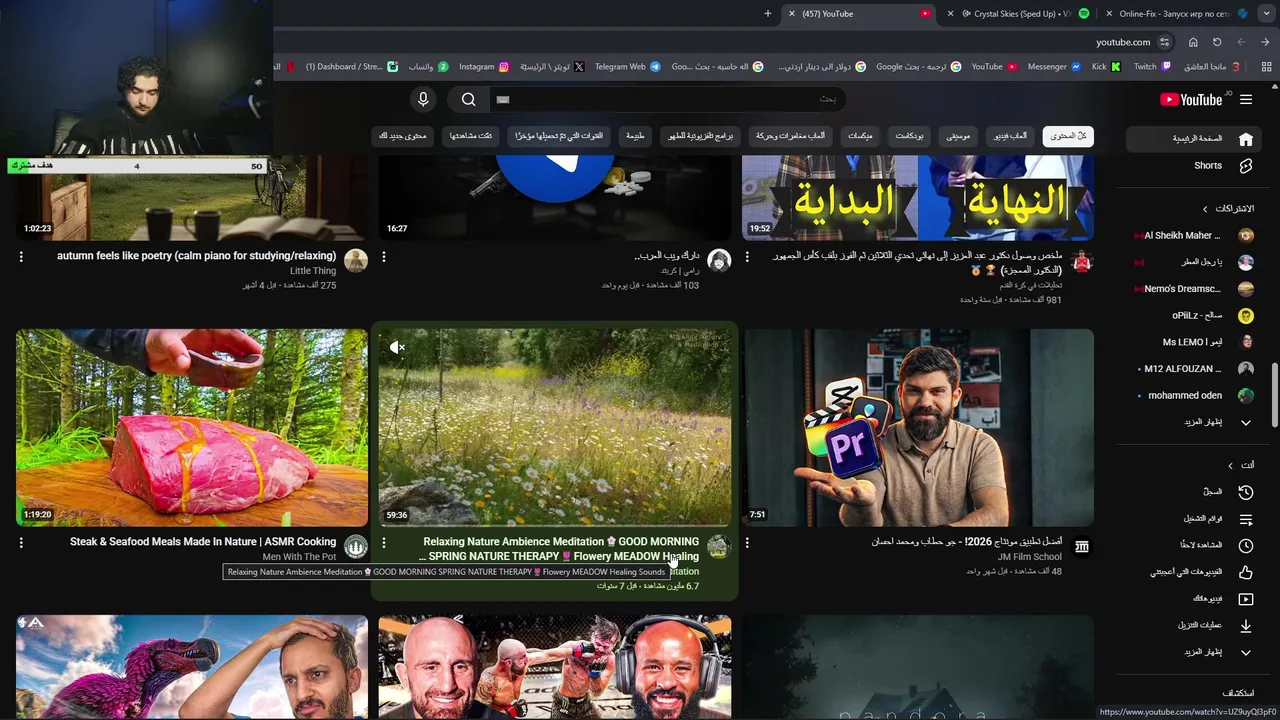Filter by ميكسات chip
The height and width of the screenshot is (720, 1280).
click(860, 136)
